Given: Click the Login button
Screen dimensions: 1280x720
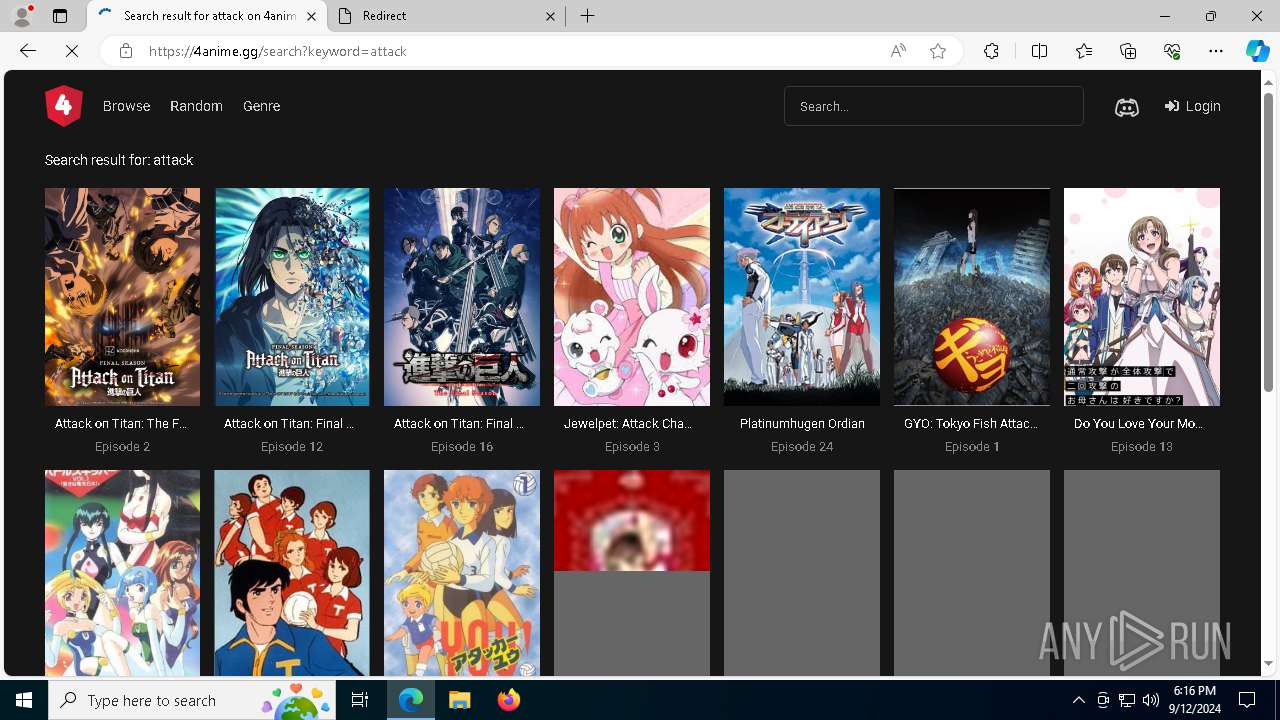Looking at the screenshot, I should (1192, 106).
